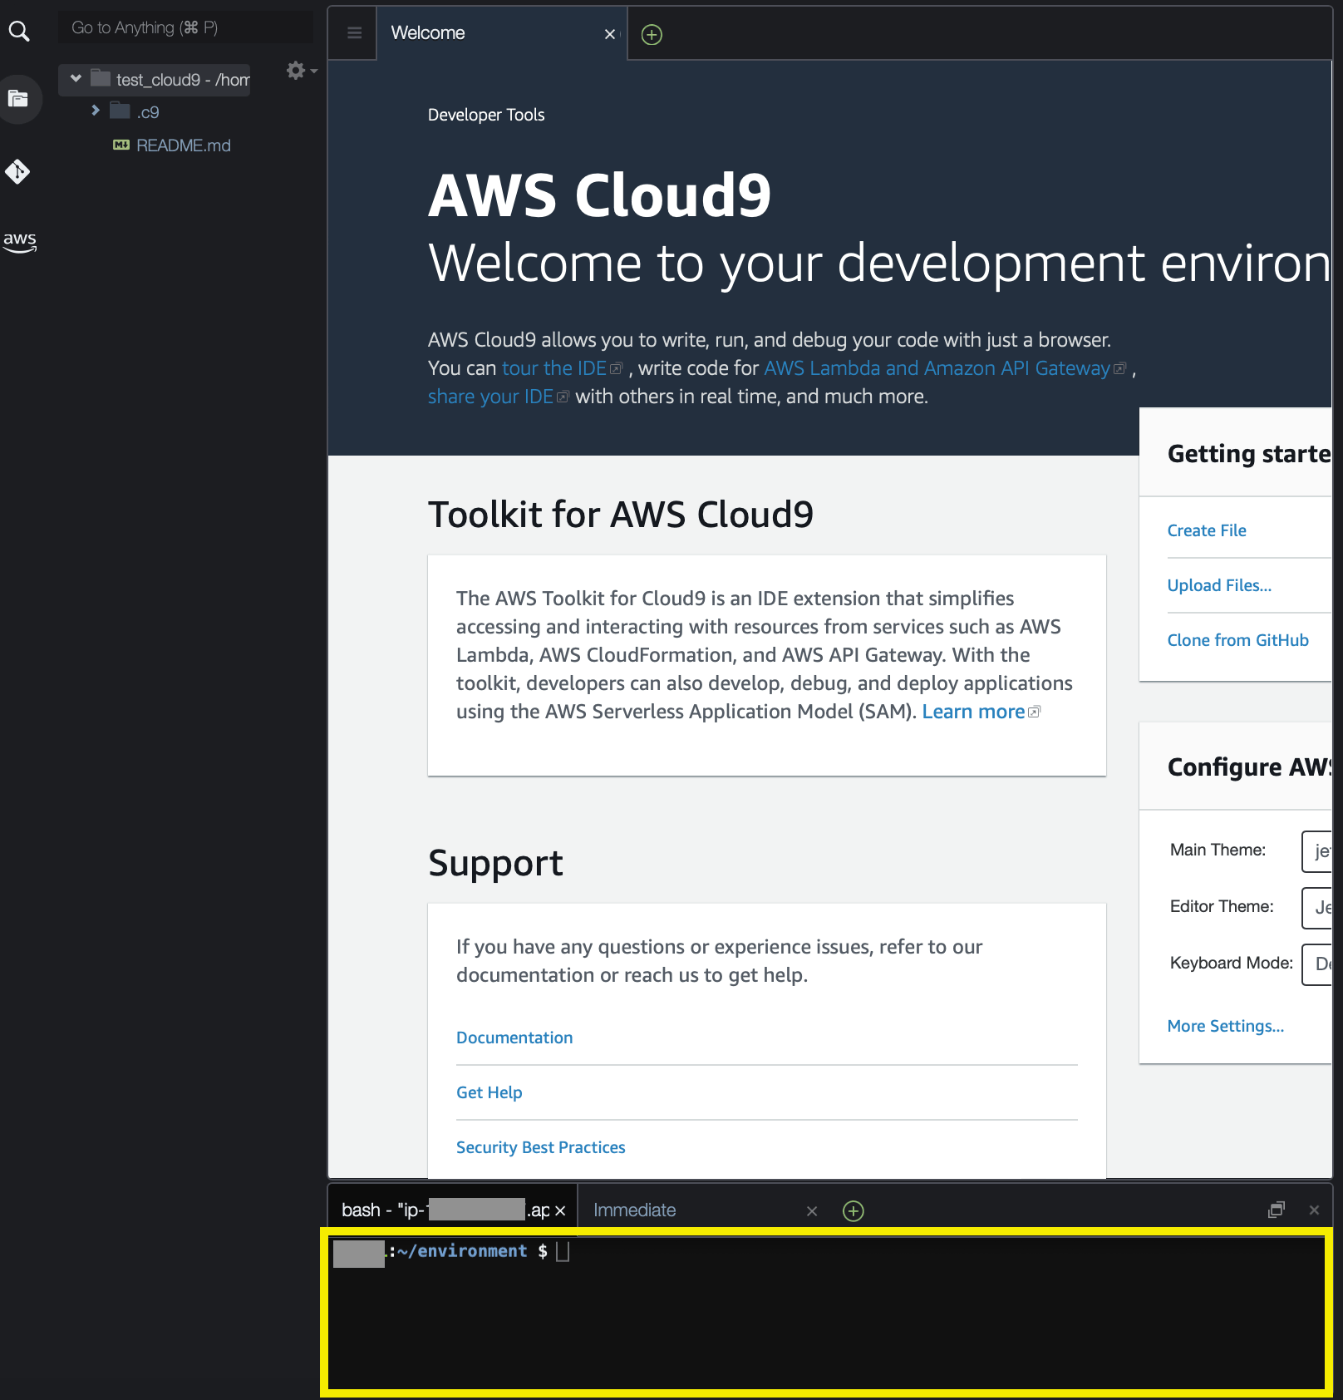The width and height of the screenshot is (1343, 1400).
Task: Open the Keyboard Mode dropdown
Action: 1316,964
